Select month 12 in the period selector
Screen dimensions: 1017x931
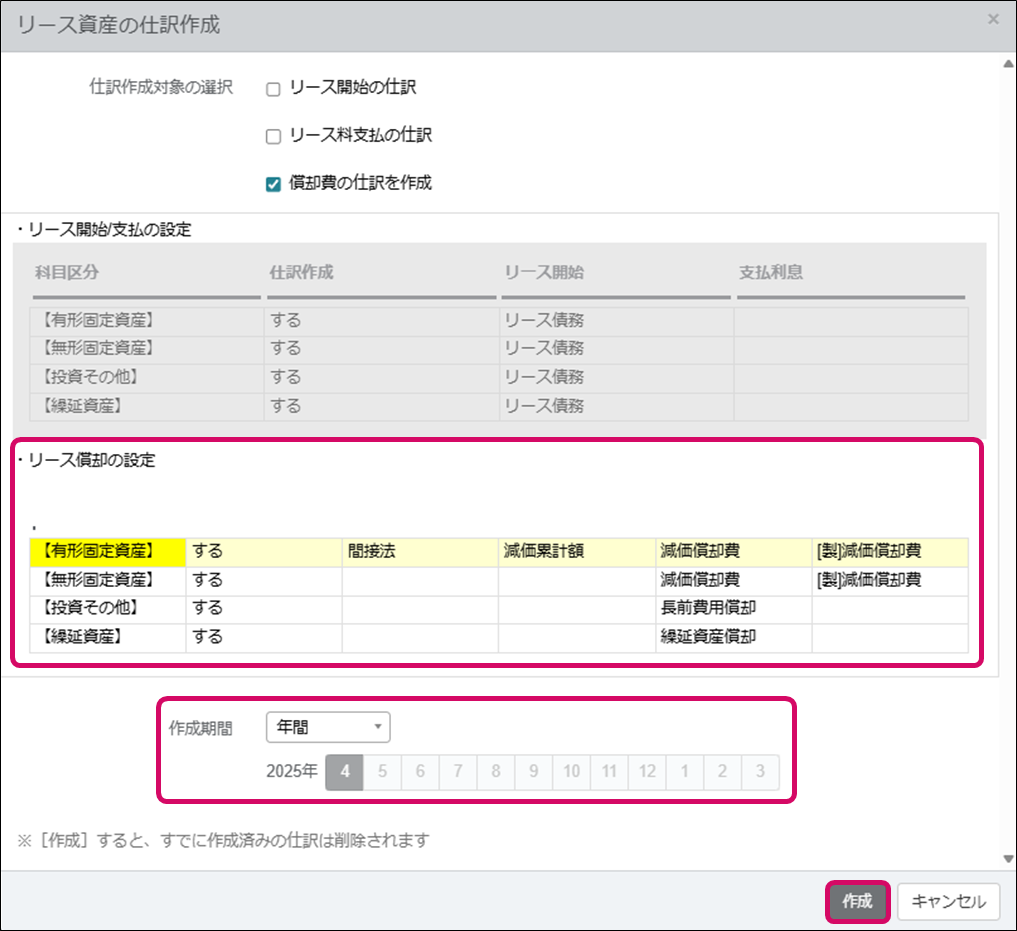pyautogui.click(x=647, y=772)
